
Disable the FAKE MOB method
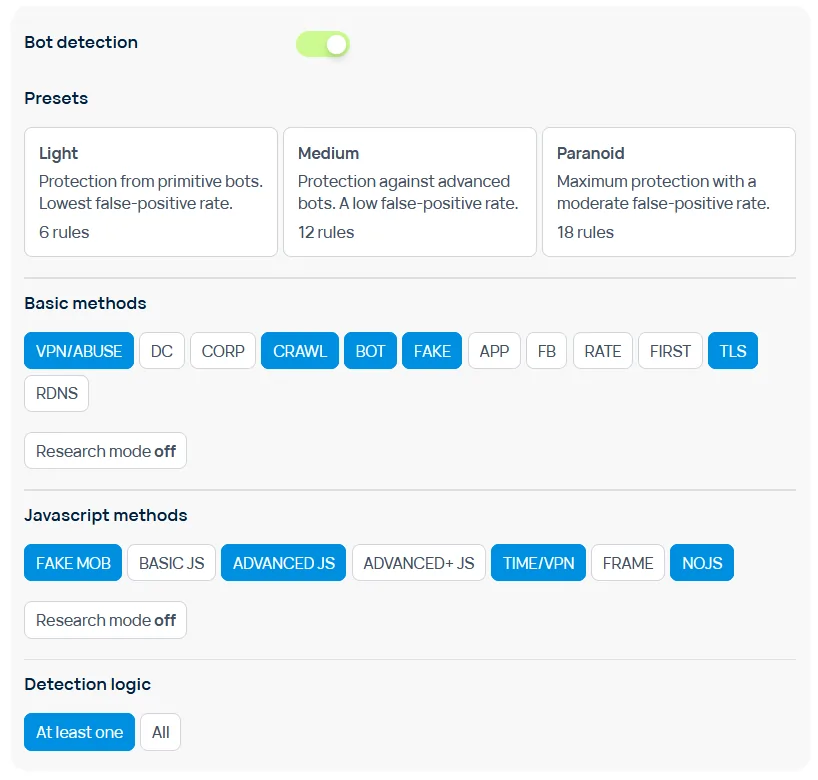(x=73, y=562)
